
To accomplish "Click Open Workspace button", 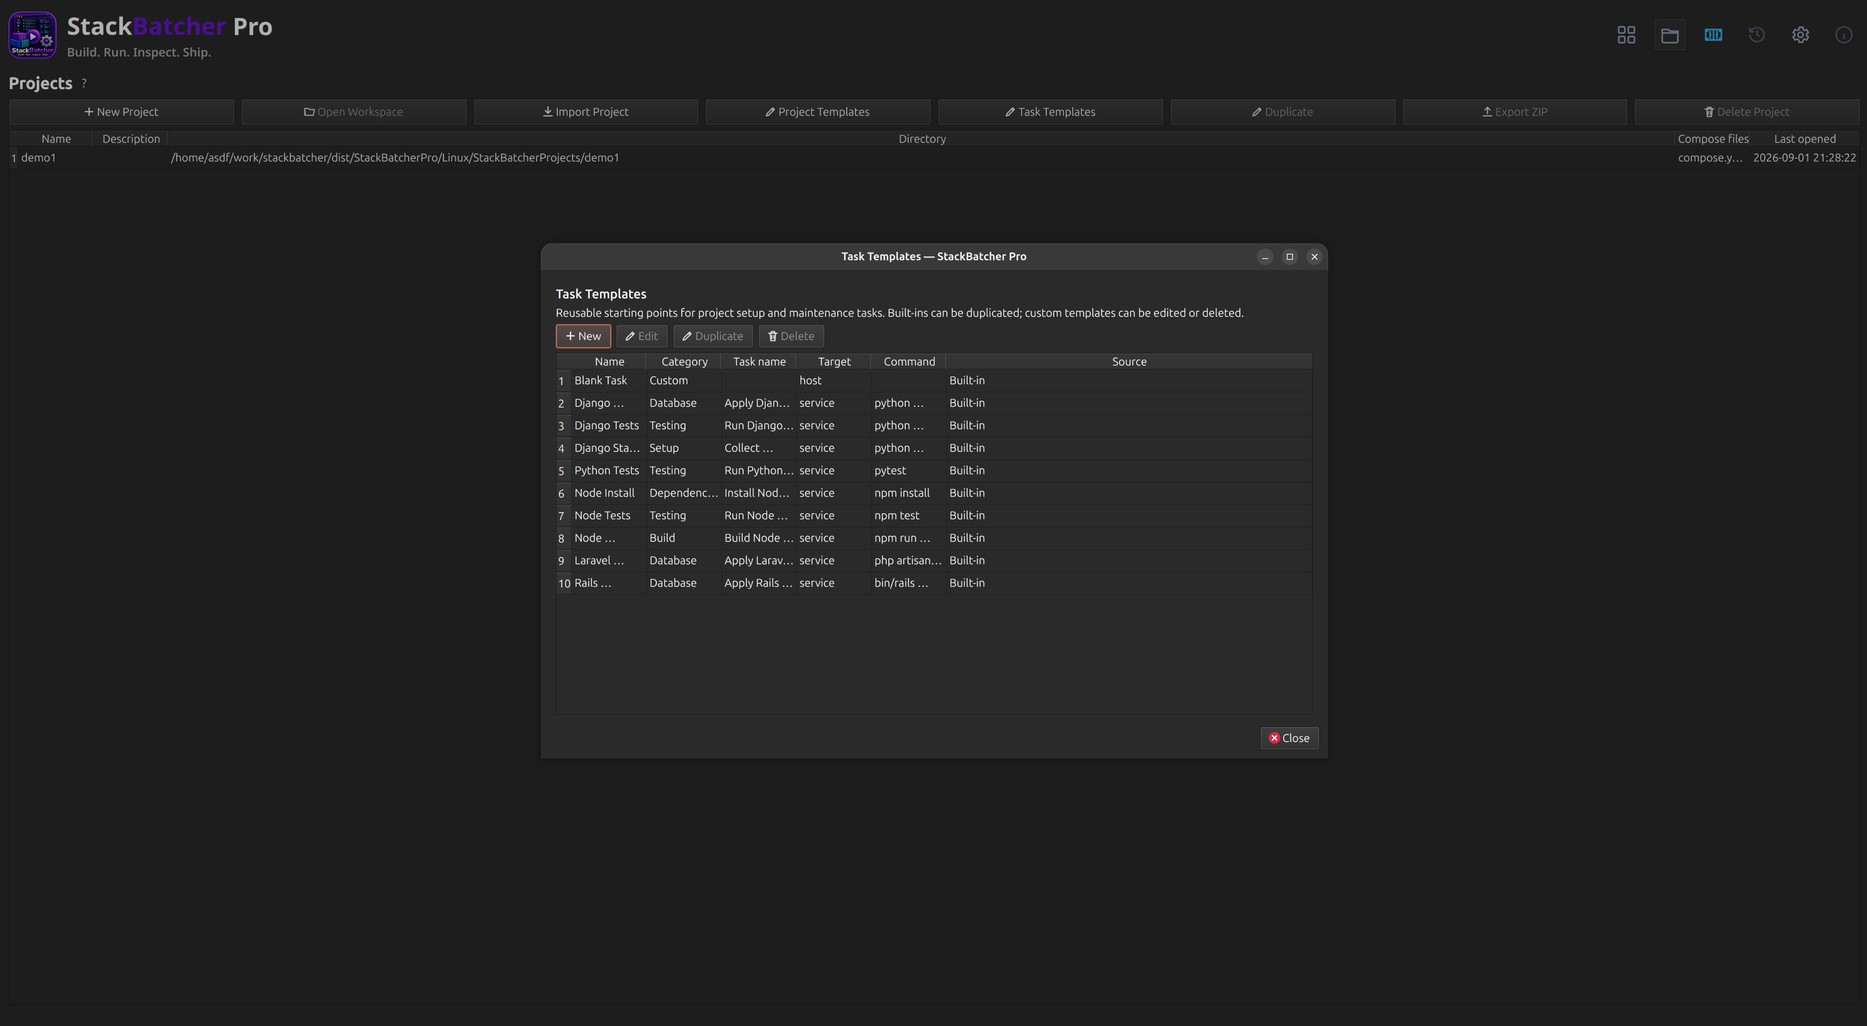I will (x=353, y=112).
